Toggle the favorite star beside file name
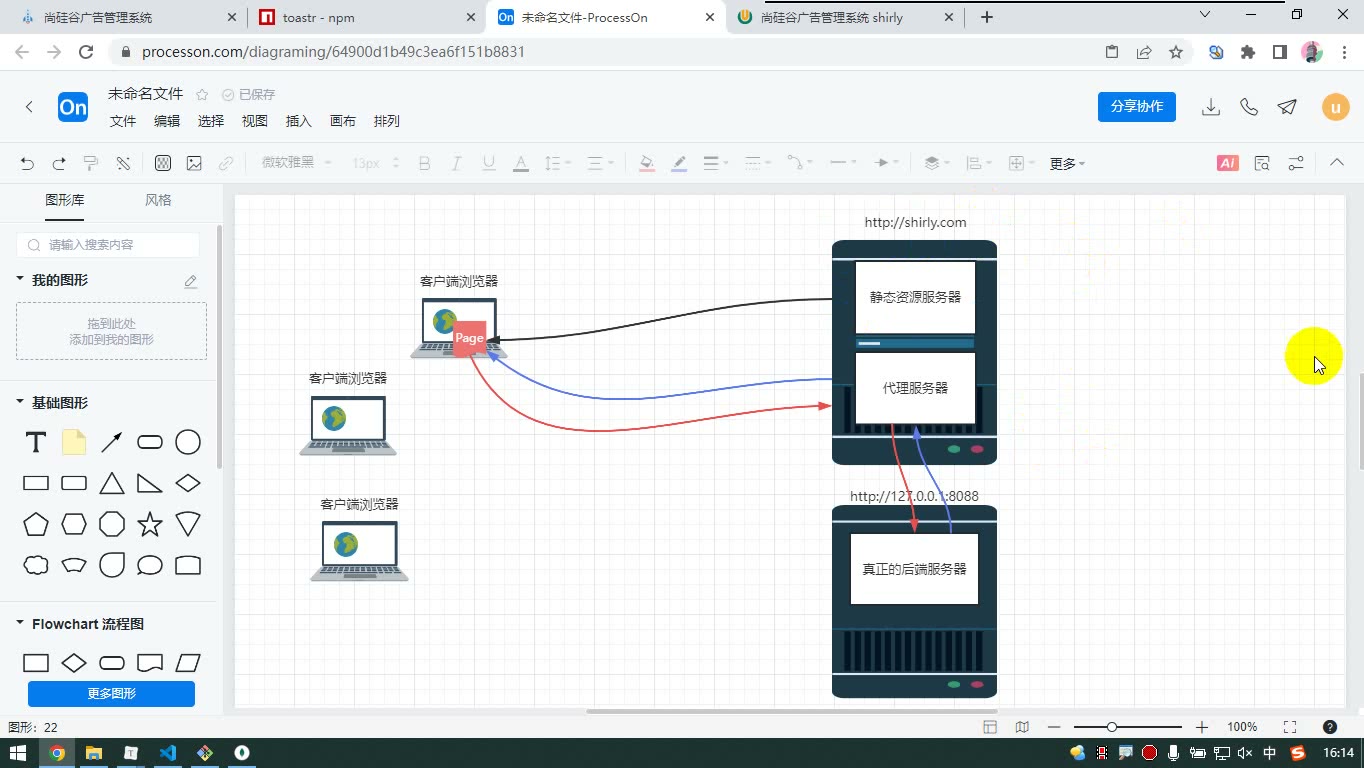The height and width of the screenshot is (768, 1364). coord(202,94)
